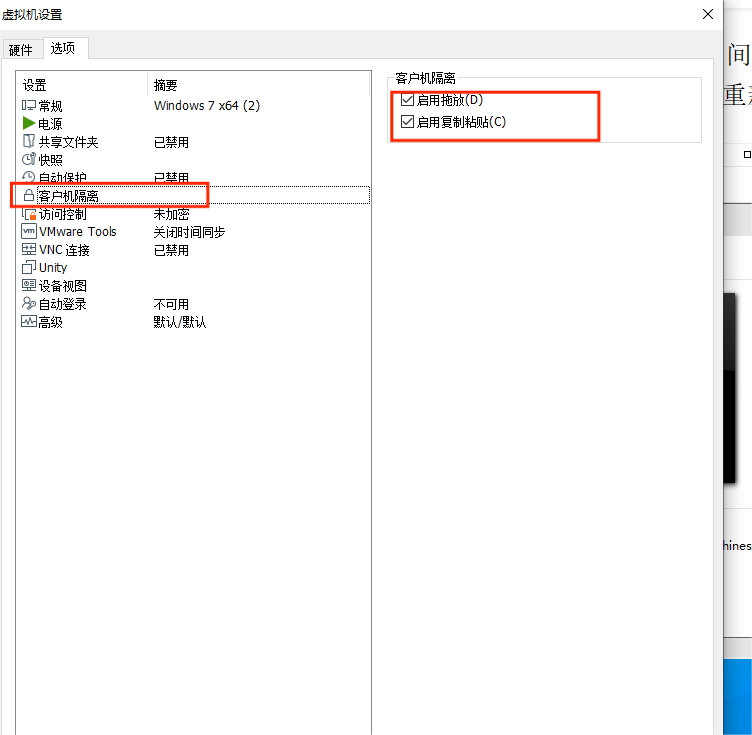
Task: Select the green Power (电源) arrow icon
Action: 29,124
